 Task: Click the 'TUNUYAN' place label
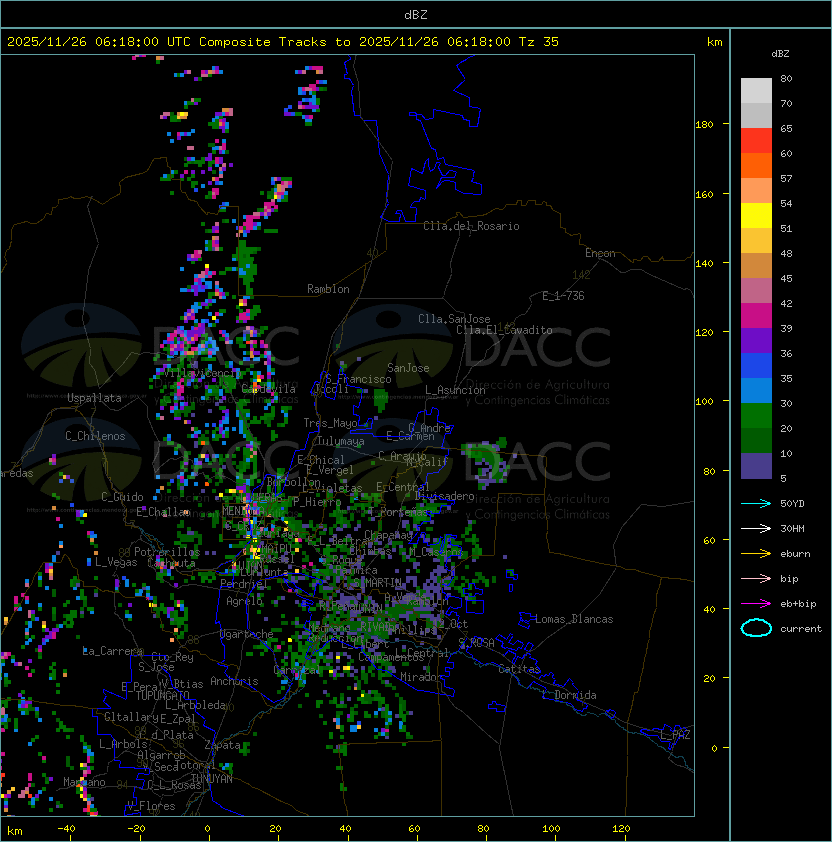212,779
